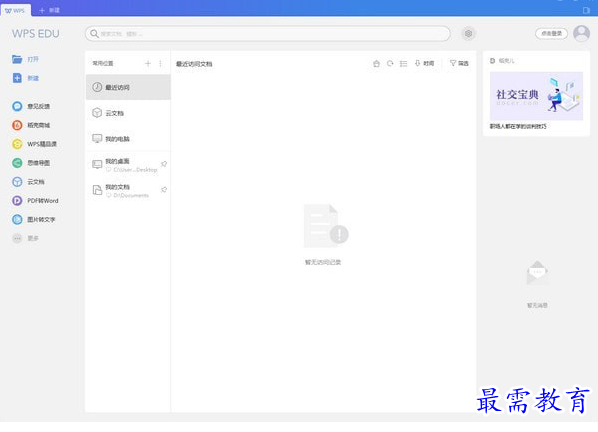598x432 pixels.
Task: Open 意见反馈 feedback app
Action: (x=31, y=106)
